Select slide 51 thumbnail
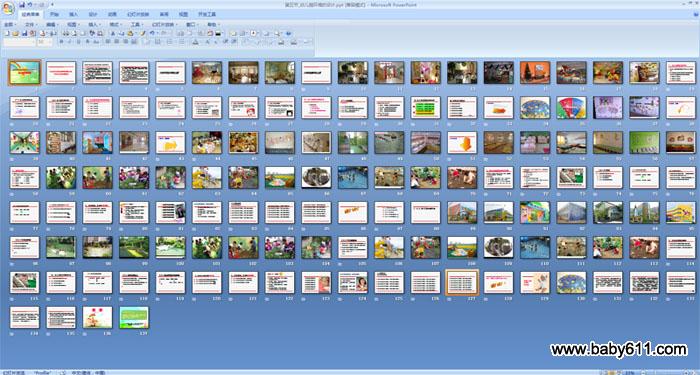 point(462,142)
